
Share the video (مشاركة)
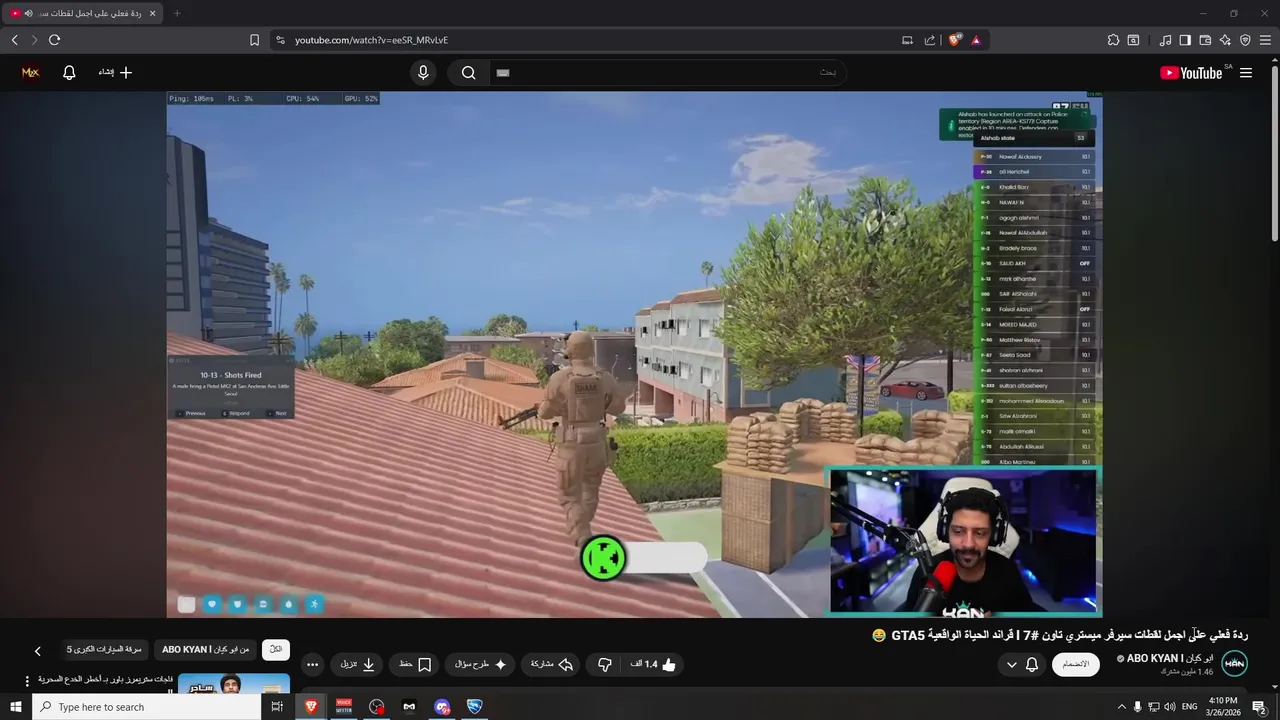[551, 664]
